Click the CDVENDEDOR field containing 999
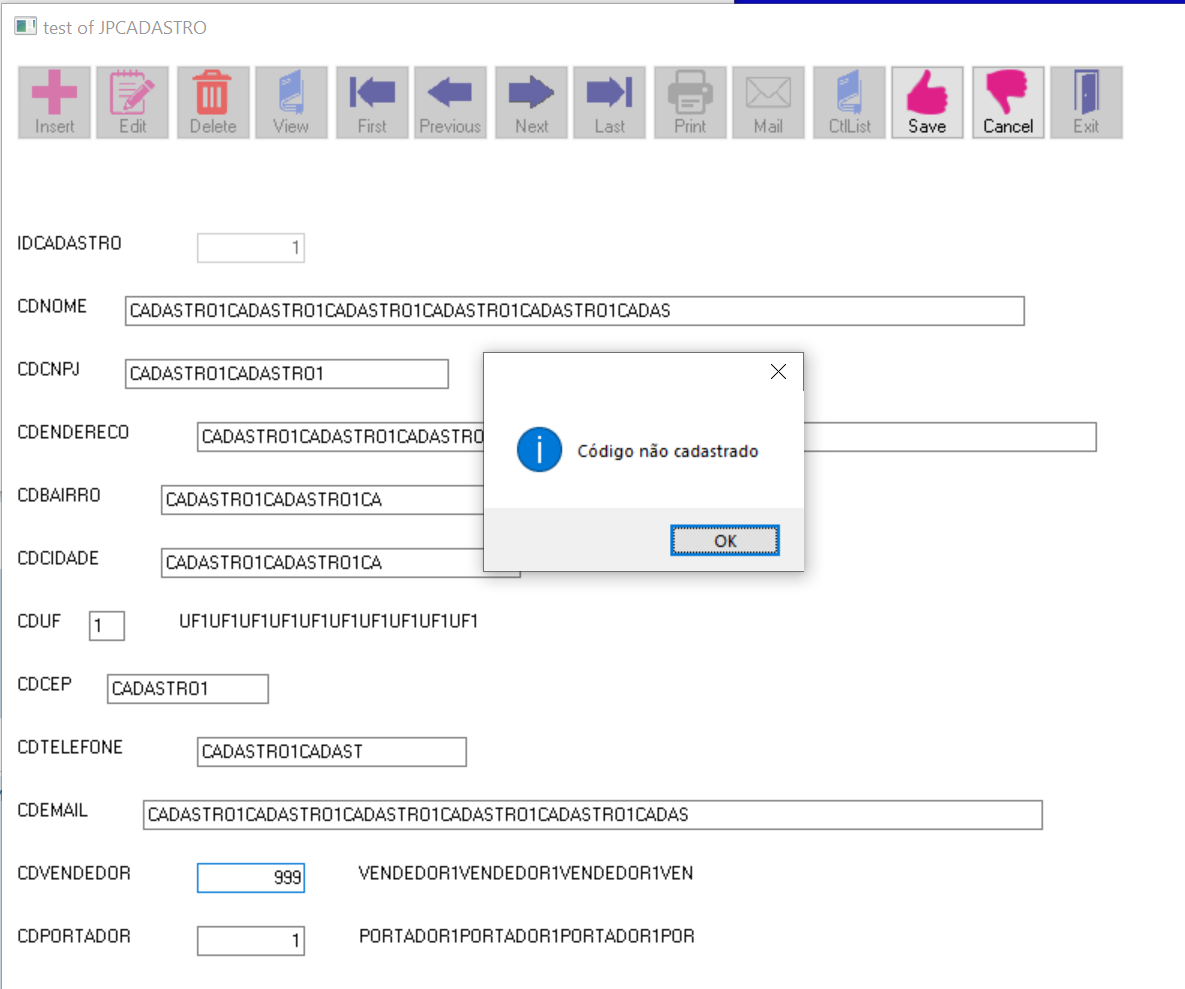 pyautogui.click(x=251, y=878)
